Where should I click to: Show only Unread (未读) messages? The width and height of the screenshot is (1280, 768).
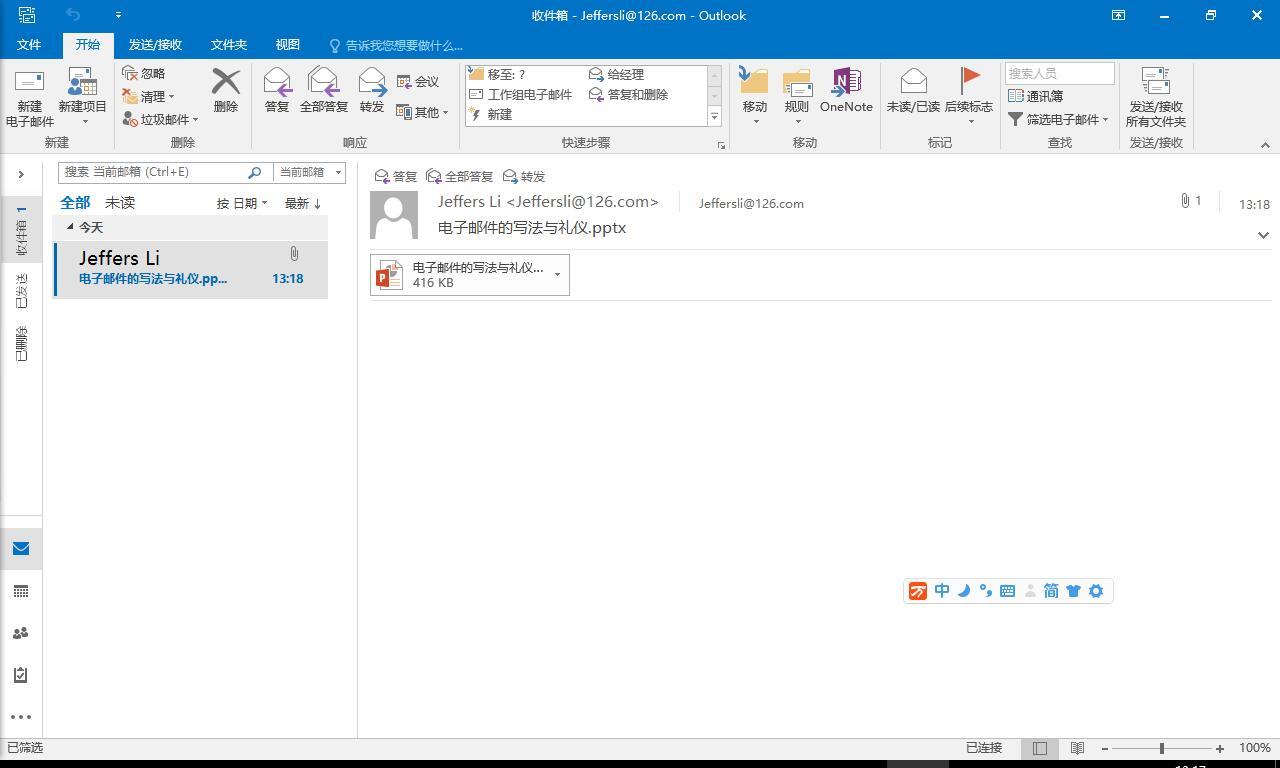120,202
